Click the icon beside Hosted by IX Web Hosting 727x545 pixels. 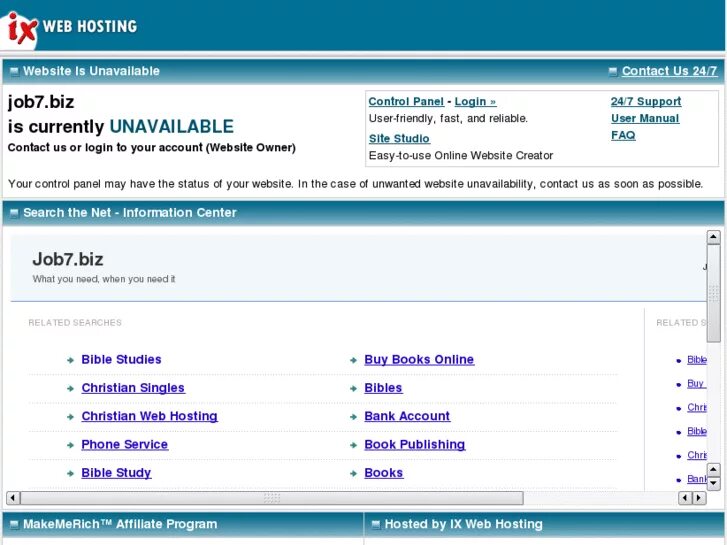pos(376,525)
